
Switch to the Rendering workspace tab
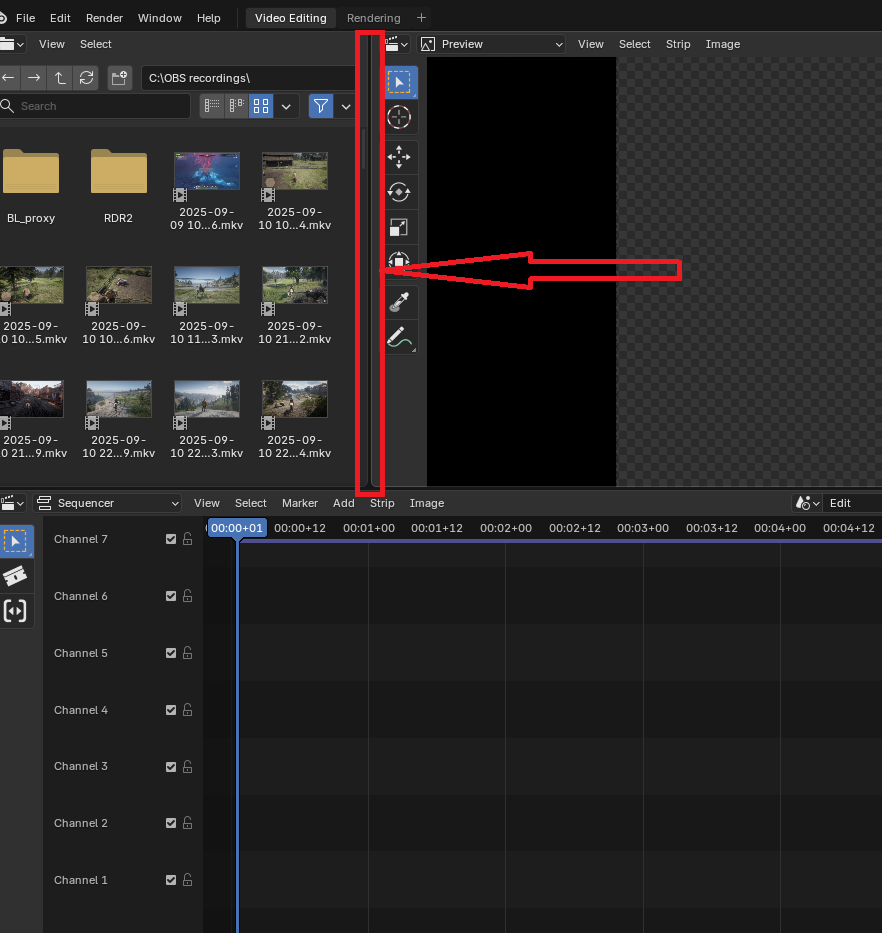(374, 18)
